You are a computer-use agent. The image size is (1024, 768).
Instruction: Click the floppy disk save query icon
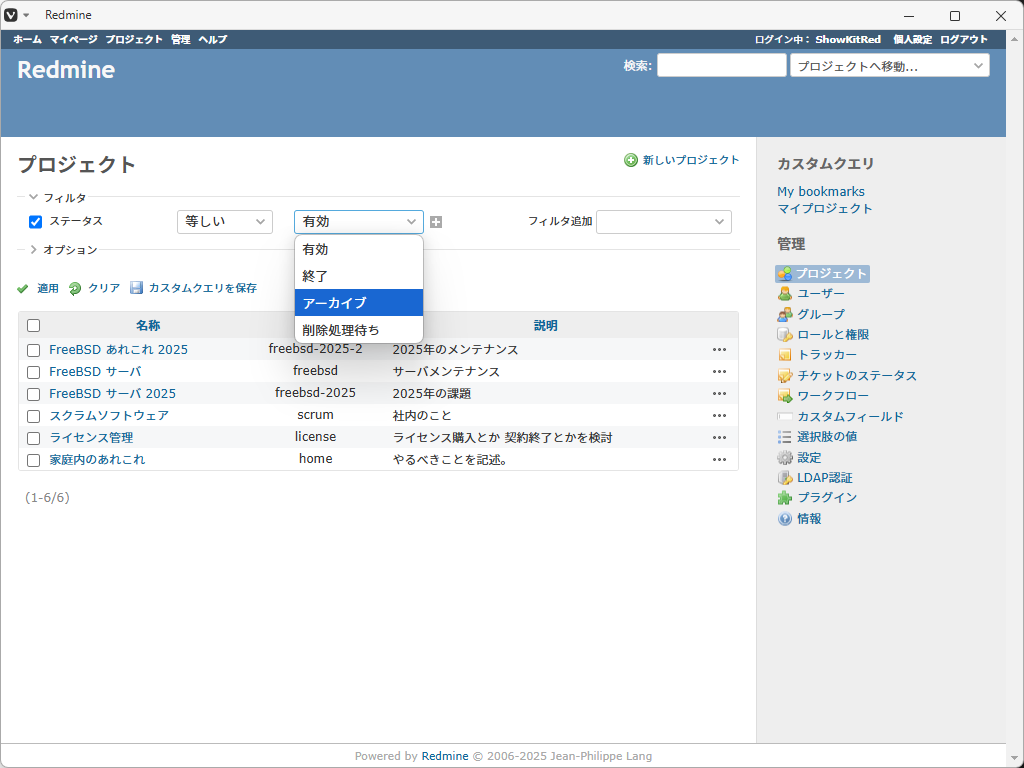(x=136, y=288)
